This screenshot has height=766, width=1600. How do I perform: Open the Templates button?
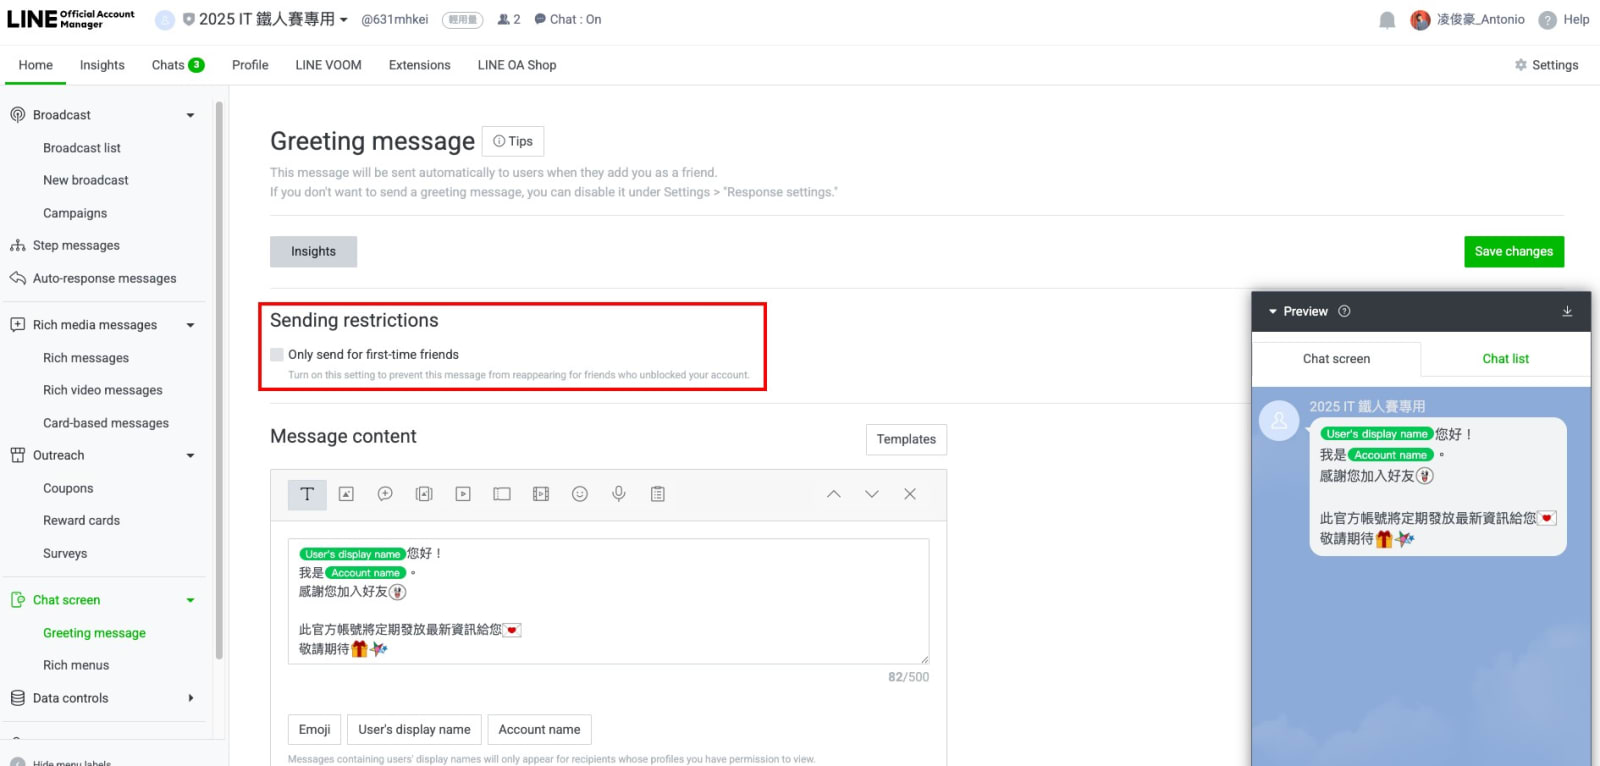906,439
